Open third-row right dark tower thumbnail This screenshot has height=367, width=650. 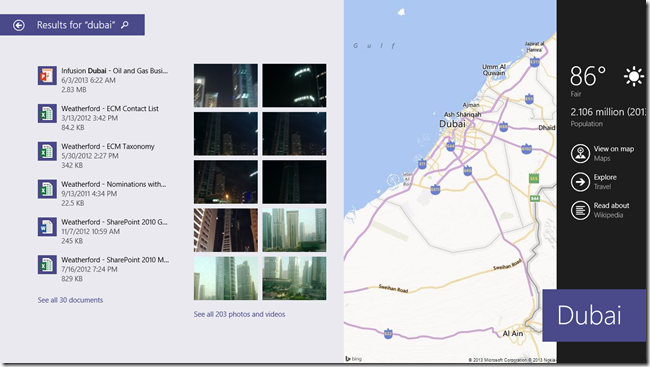[x=294, y=182]
